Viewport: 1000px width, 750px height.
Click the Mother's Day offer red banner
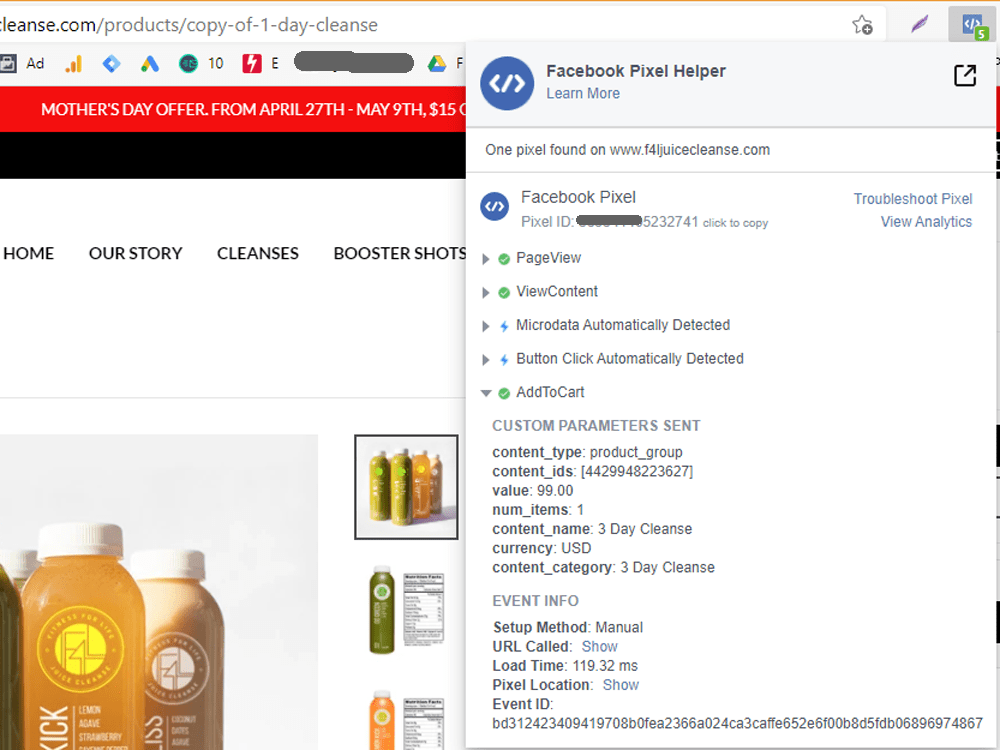pos(233,109)
